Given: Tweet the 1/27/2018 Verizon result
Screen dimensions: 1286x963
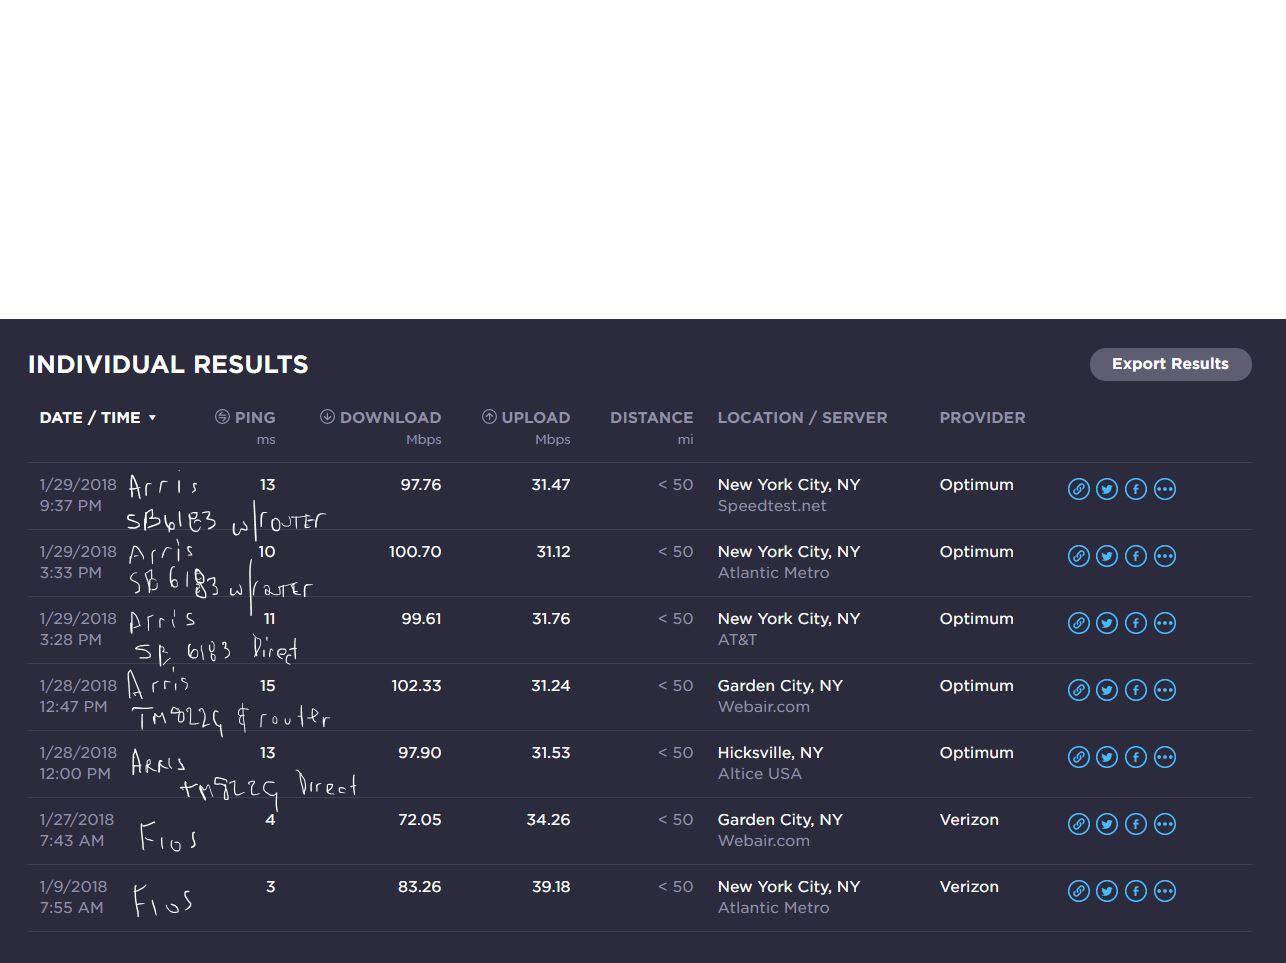Looking at the screenshot, I should click(1107, 824).
